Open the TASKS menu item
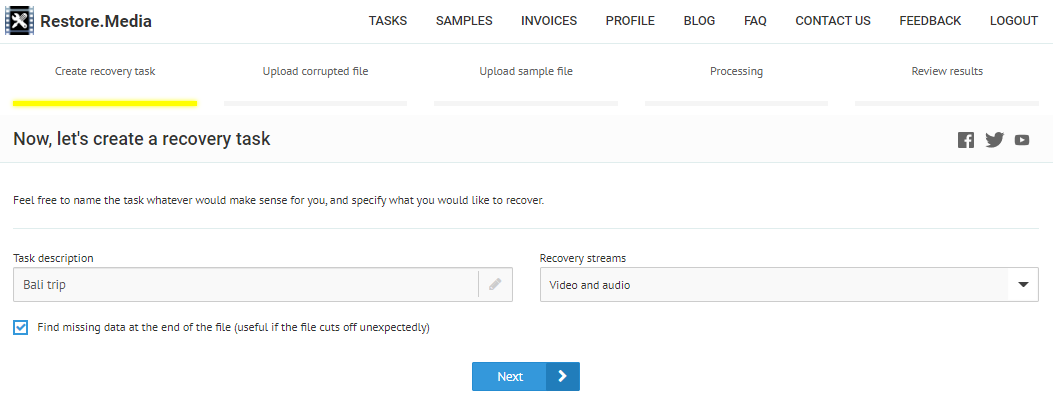 [x=388, y=21]
